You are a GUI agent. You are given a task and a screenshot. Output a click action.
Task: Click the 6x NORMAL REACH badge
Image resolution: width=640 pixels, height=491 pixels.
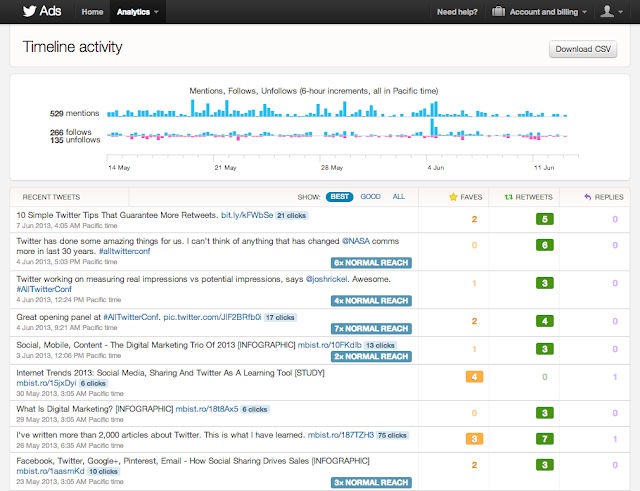pos(371,263)
